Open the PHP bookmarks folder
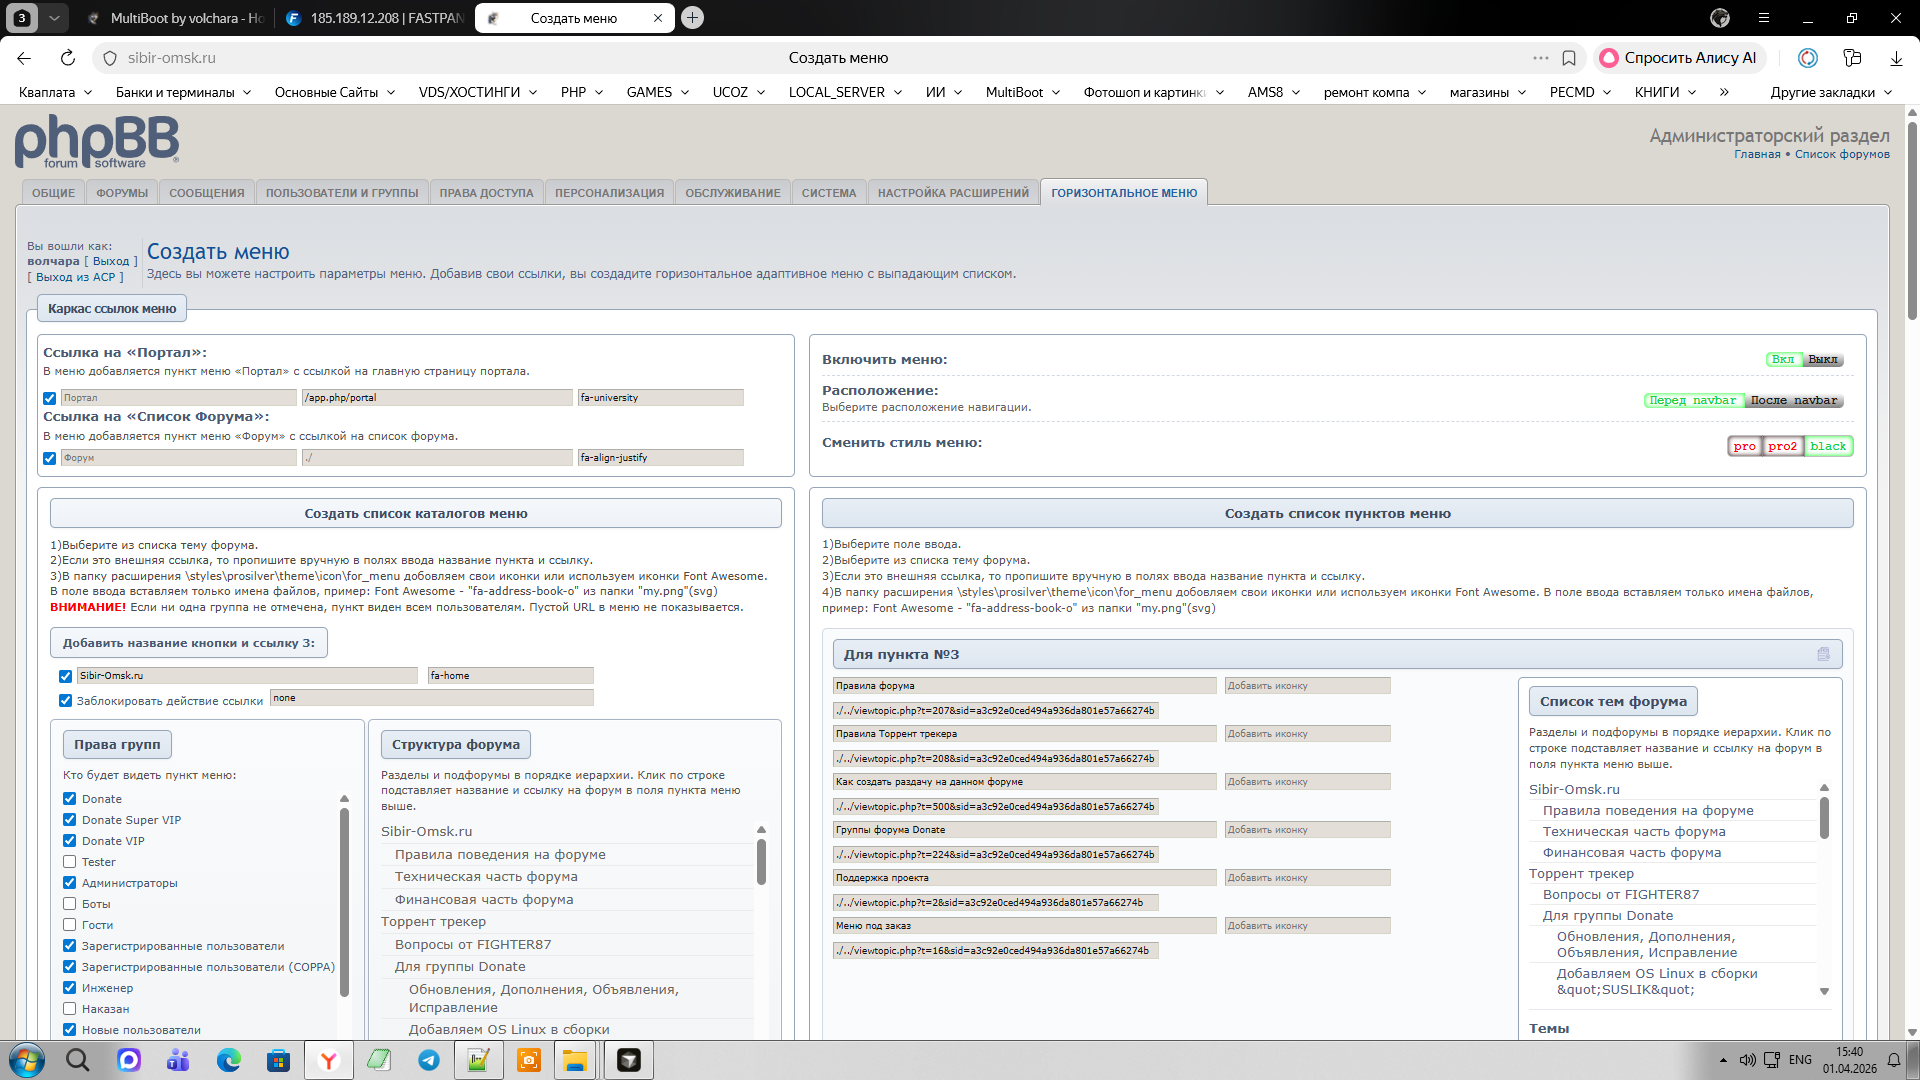 tap(582, 92)
